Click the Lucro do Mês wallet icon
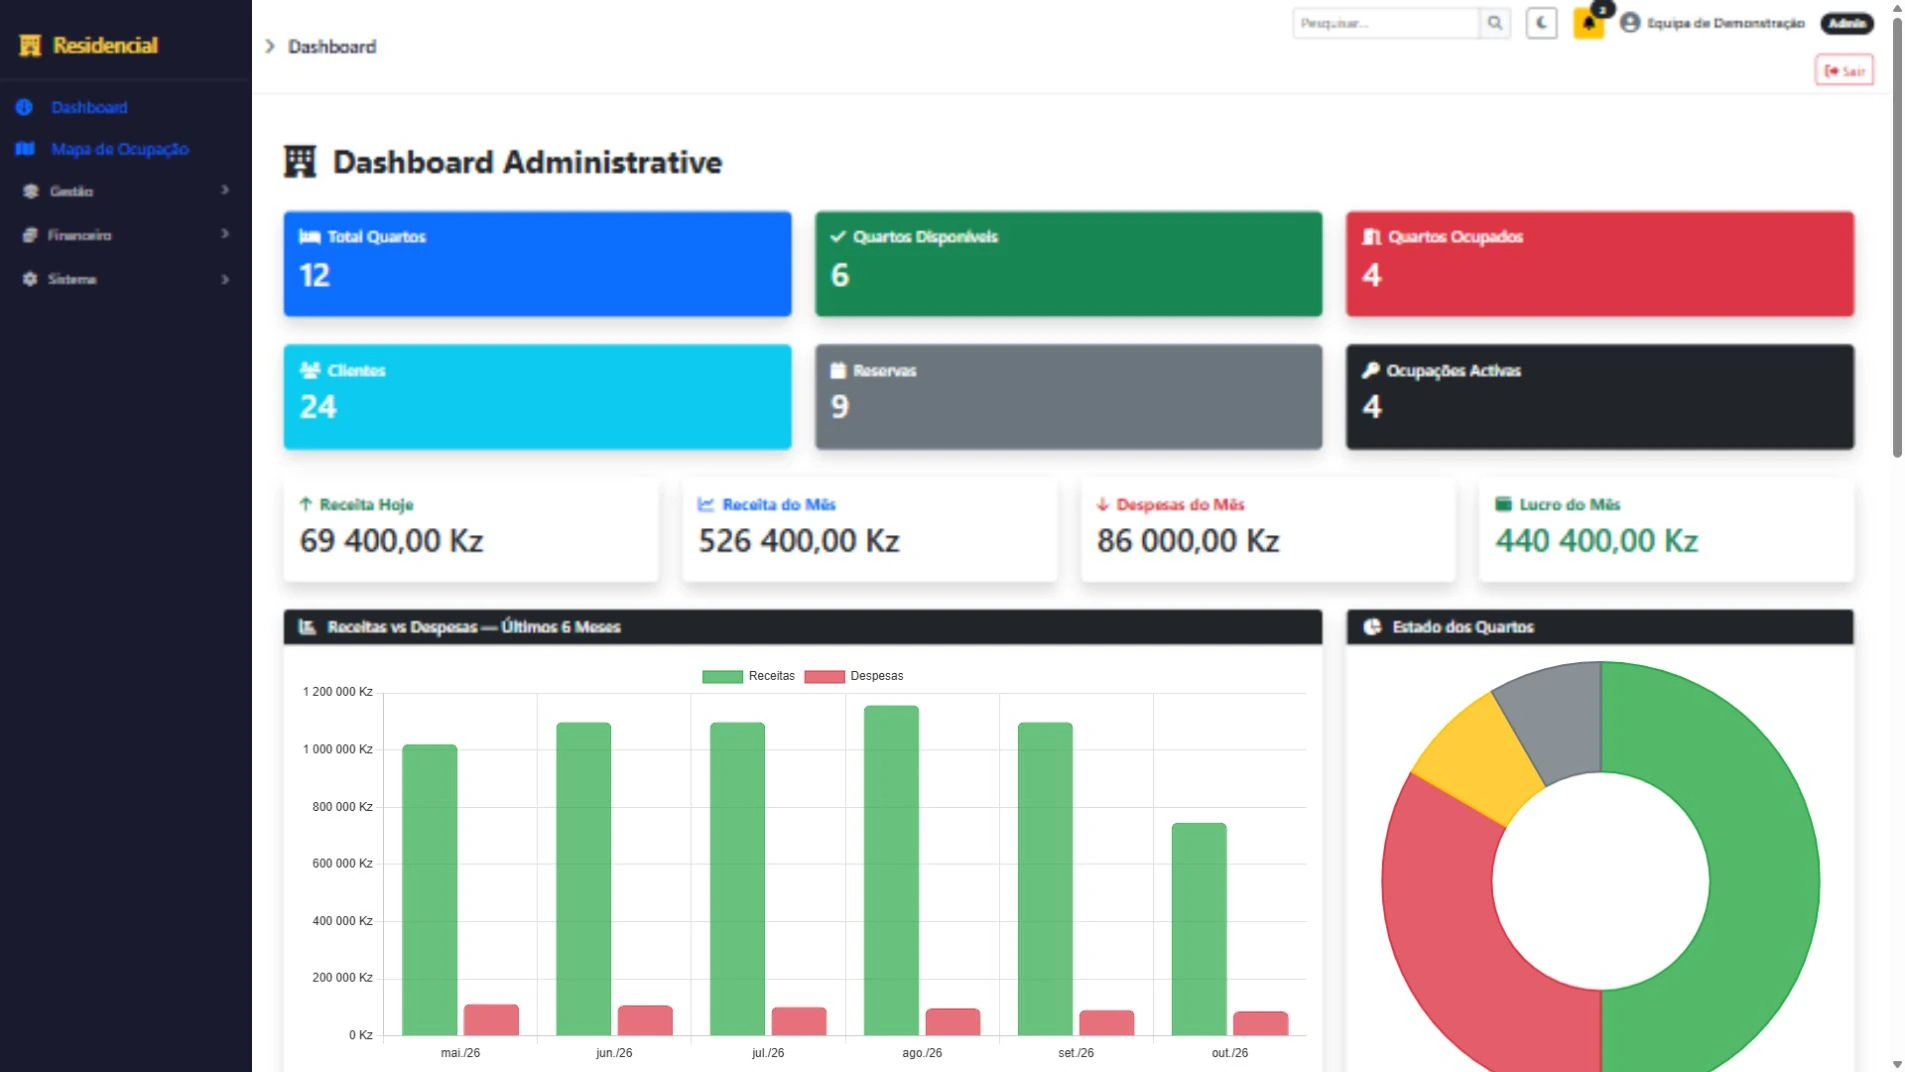The image size is (1905, 1072). pos(1503,504)
